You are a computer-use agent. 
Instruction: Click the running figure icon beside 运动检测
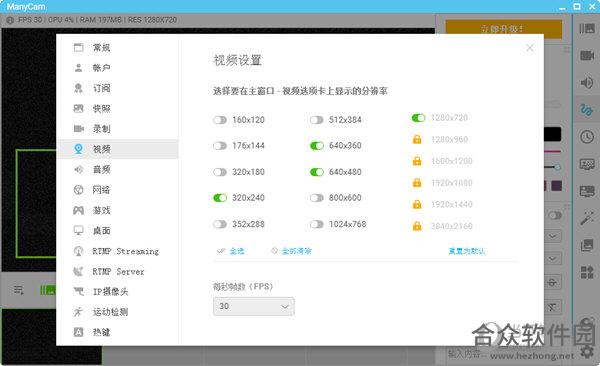coord(78,312)
